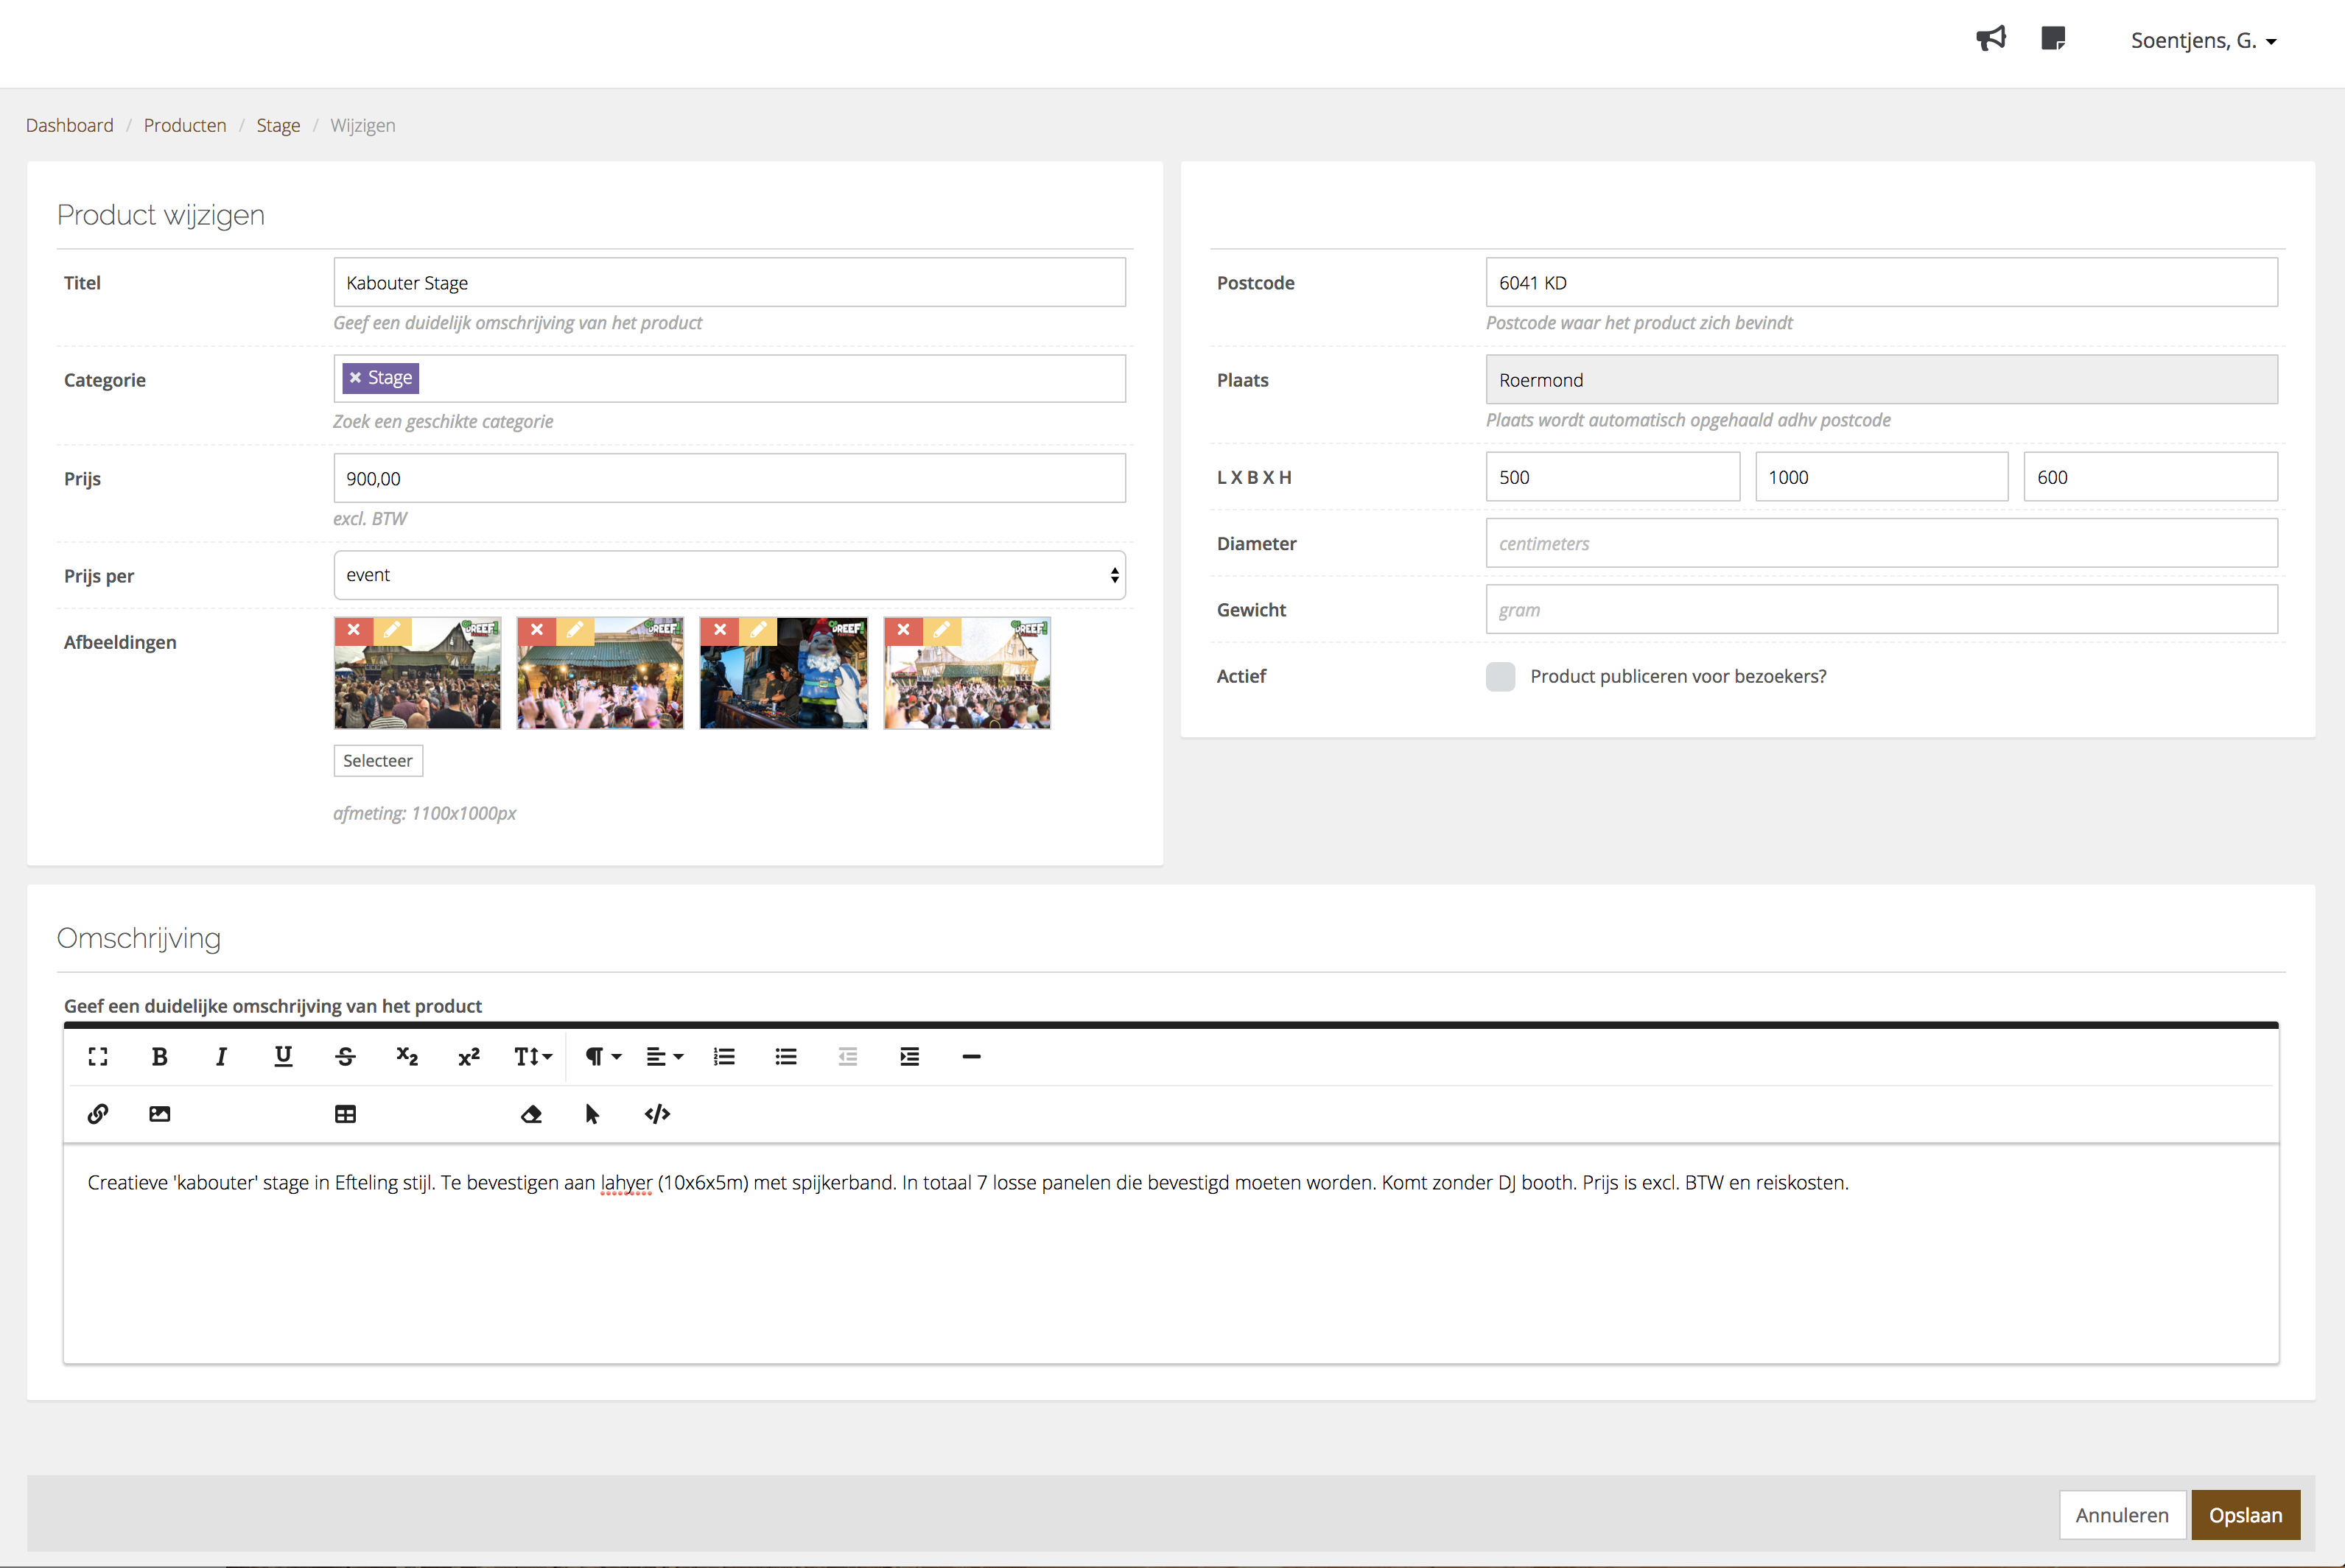The height and width of the screenshot is (1568, 2345).
Task: Apply subscript formatting
Action: [x=407, y=1057]
